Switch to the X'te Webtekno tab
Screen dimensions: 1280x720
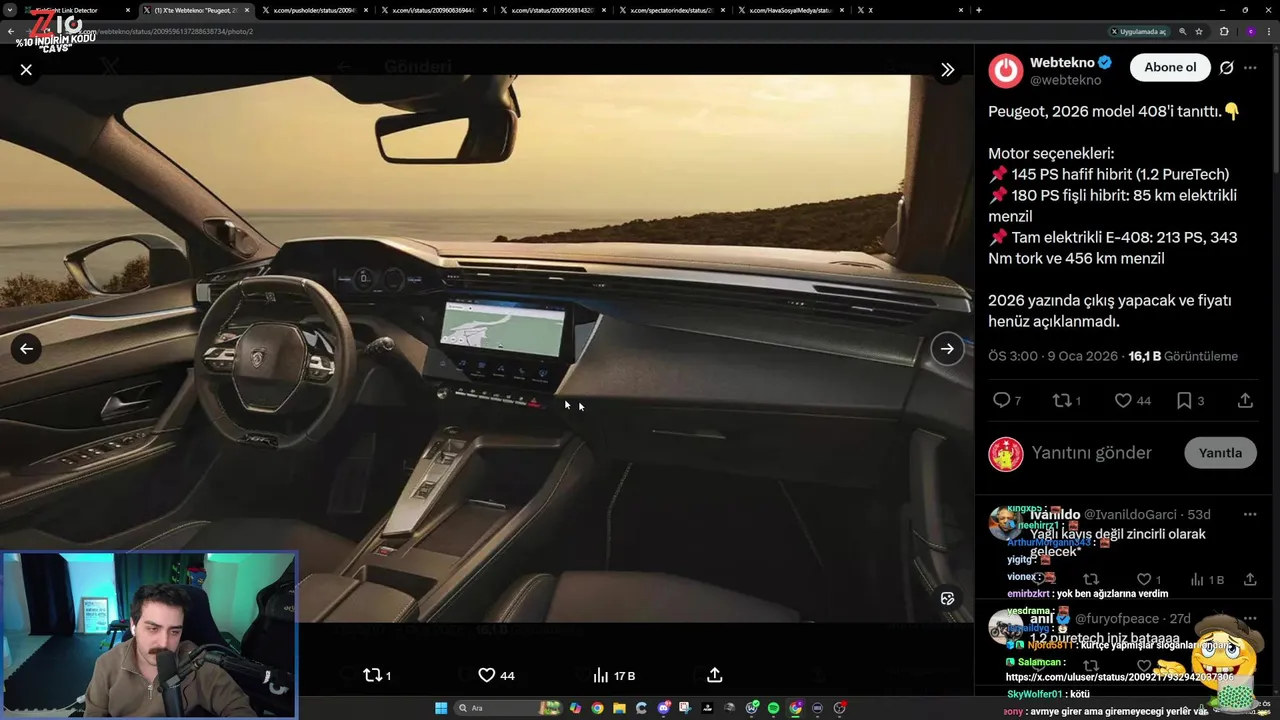[x=195, y=10]
